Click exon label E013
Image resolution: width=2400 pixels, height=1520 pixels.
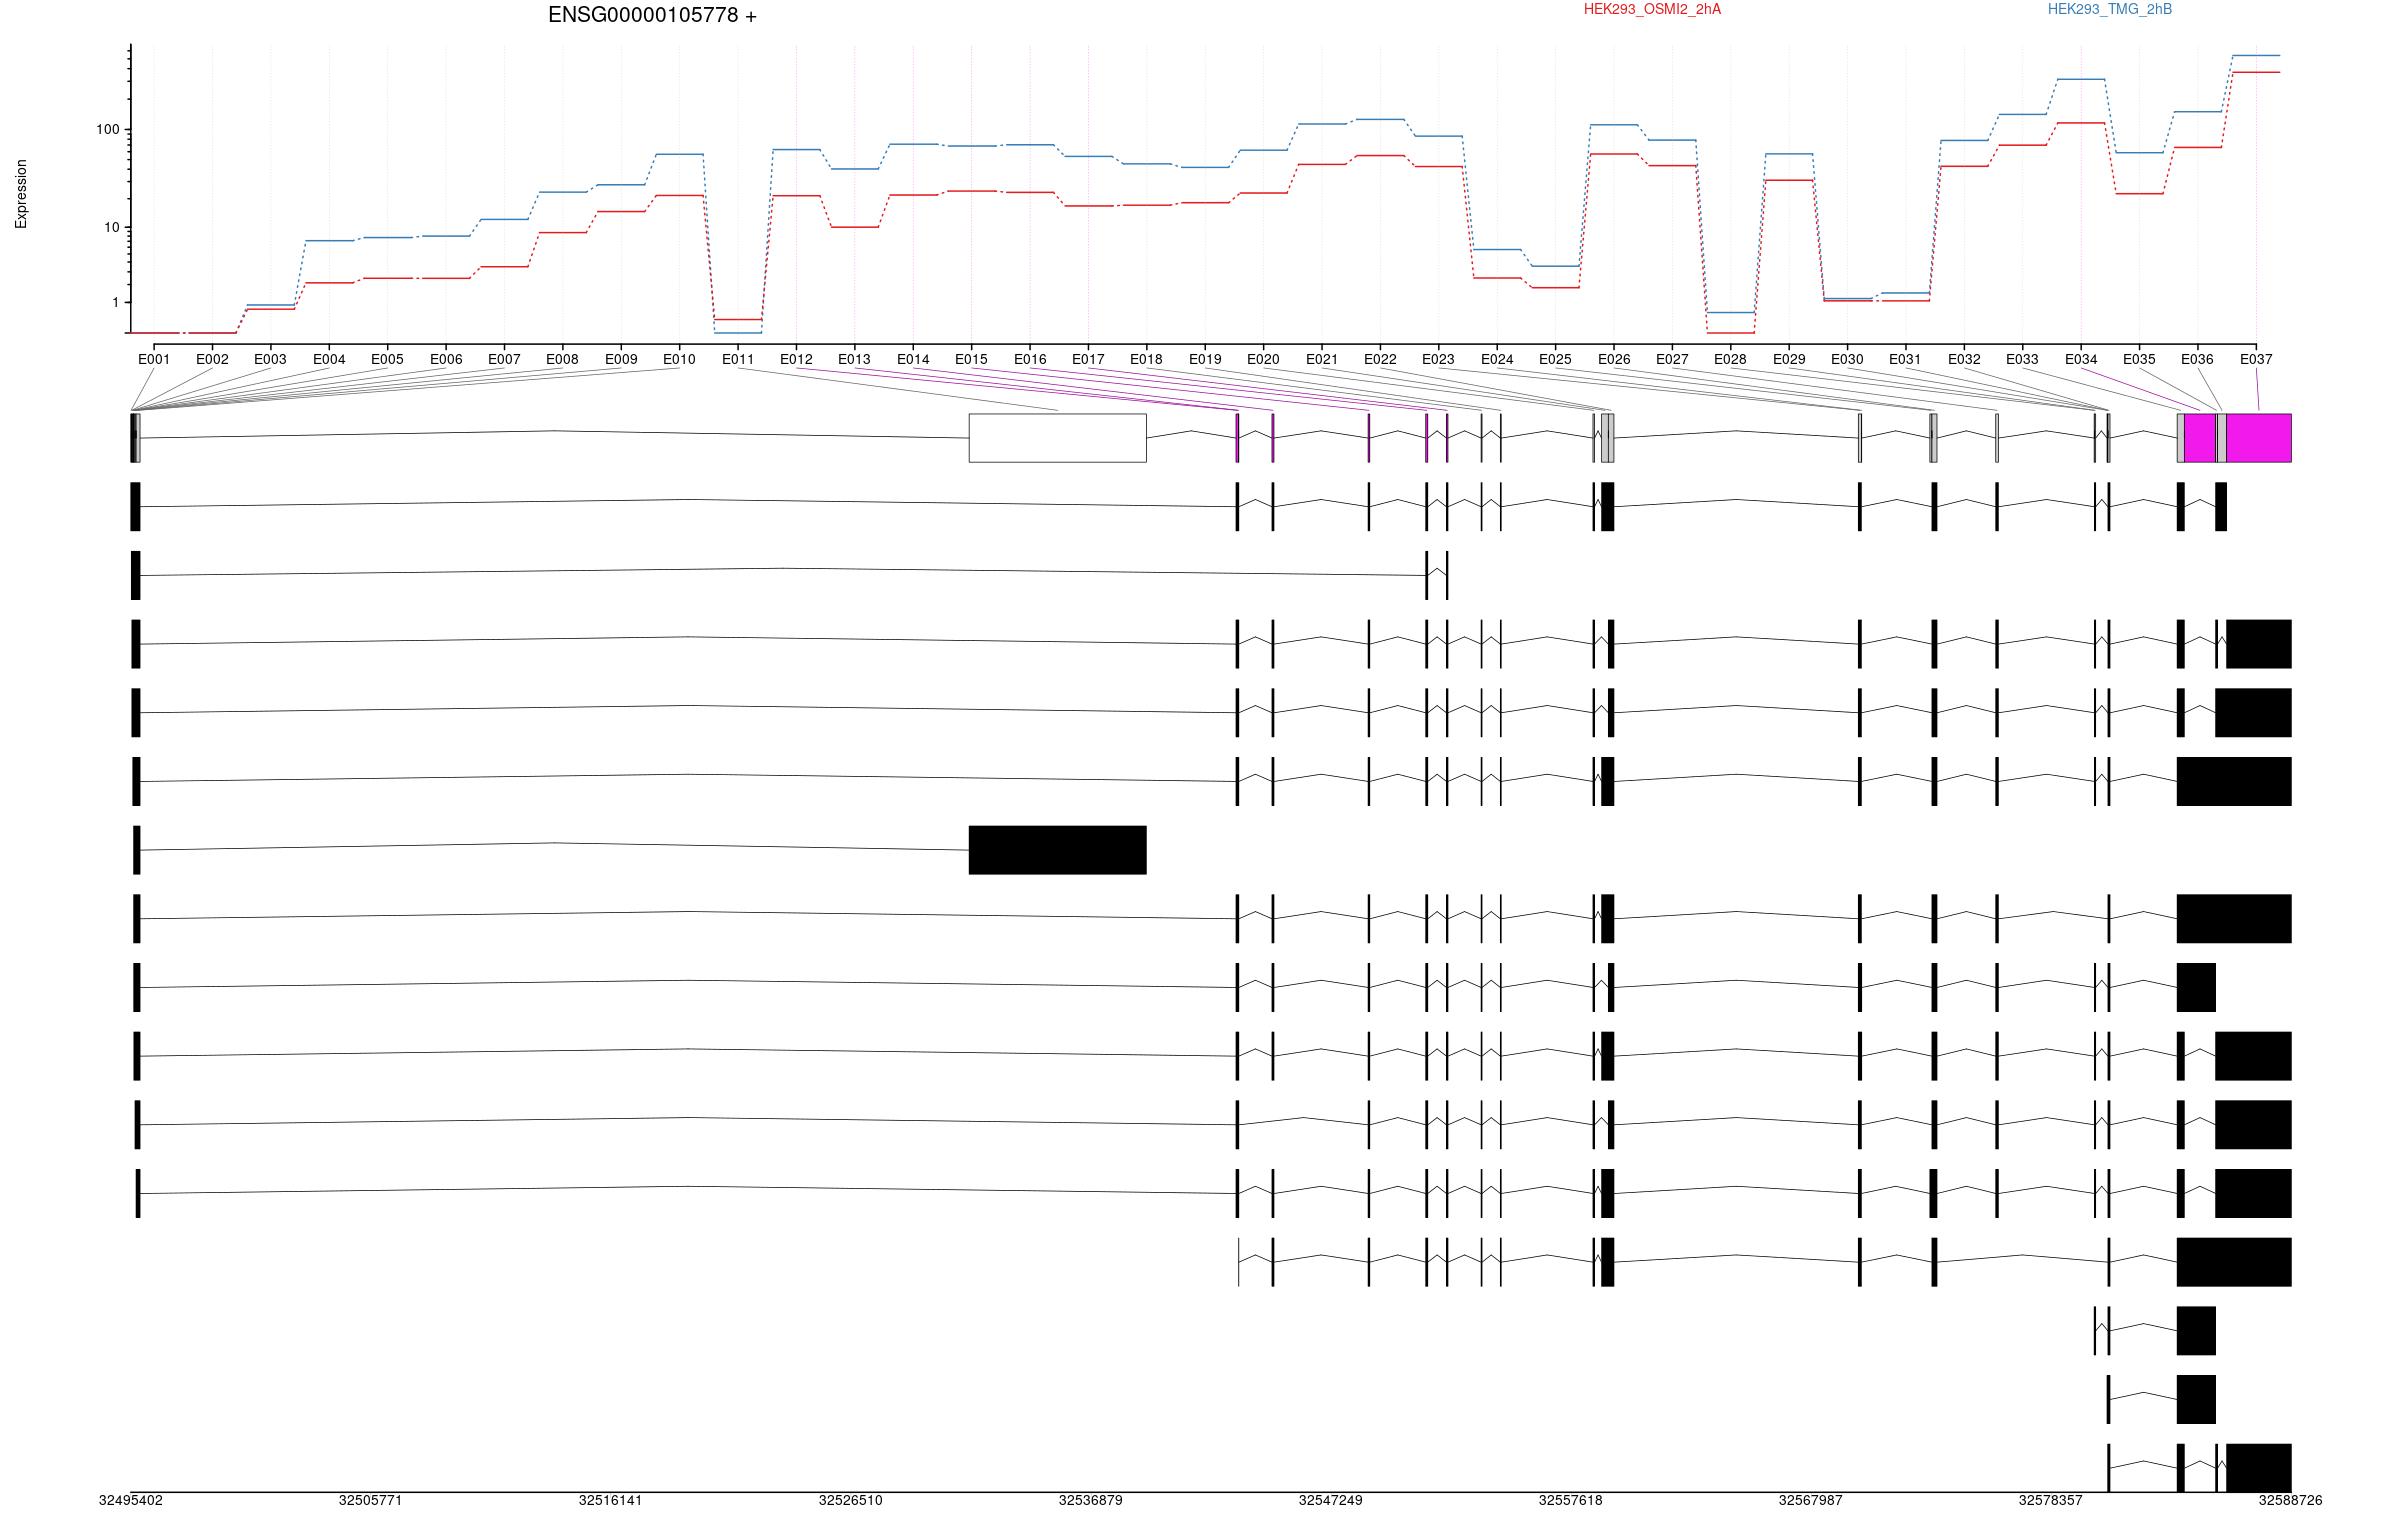click(854, 359)
